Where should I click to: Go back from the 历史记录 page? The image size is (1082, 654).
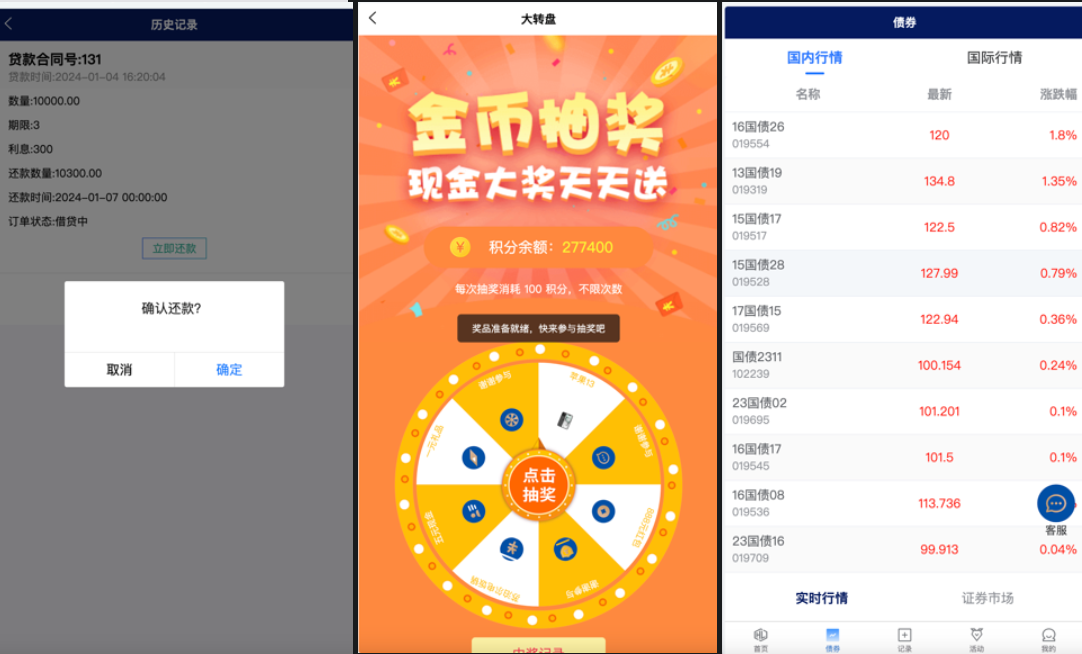point(9,24)
